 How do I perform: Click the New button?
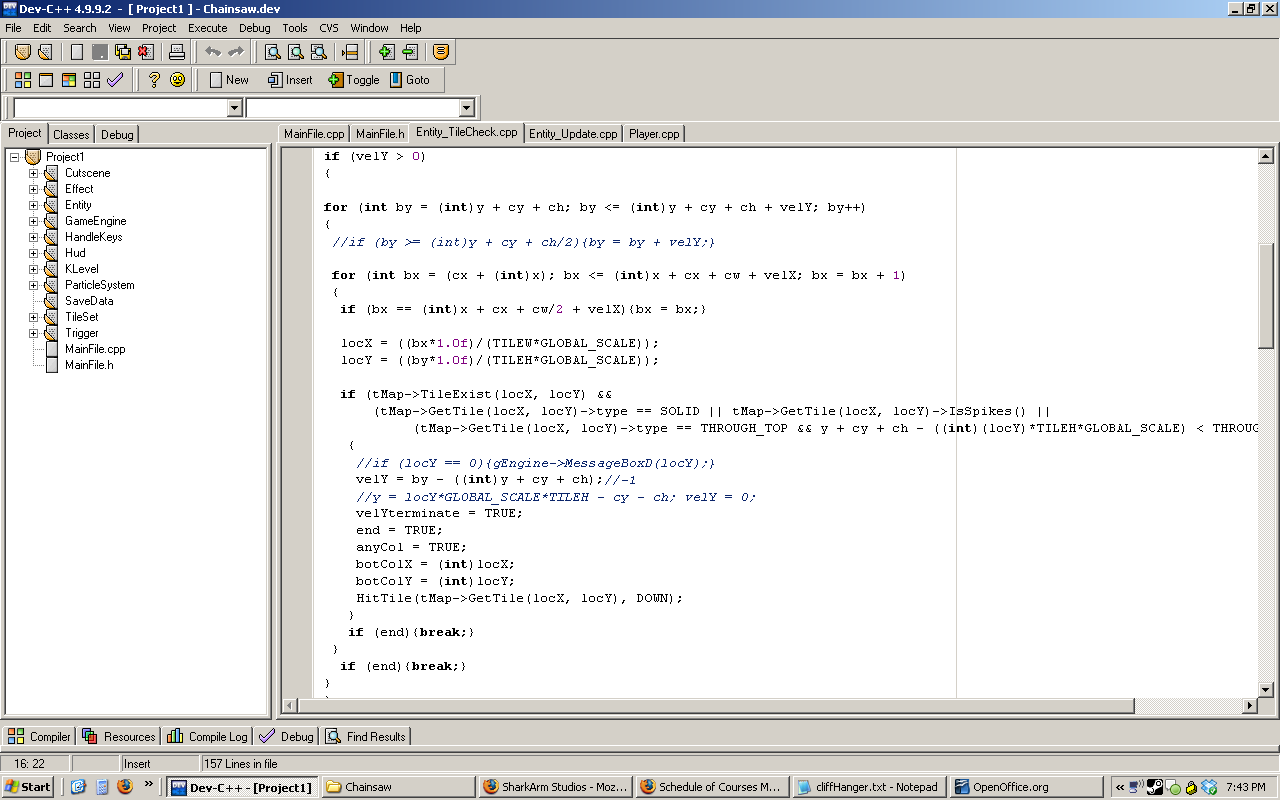[229, 80]
